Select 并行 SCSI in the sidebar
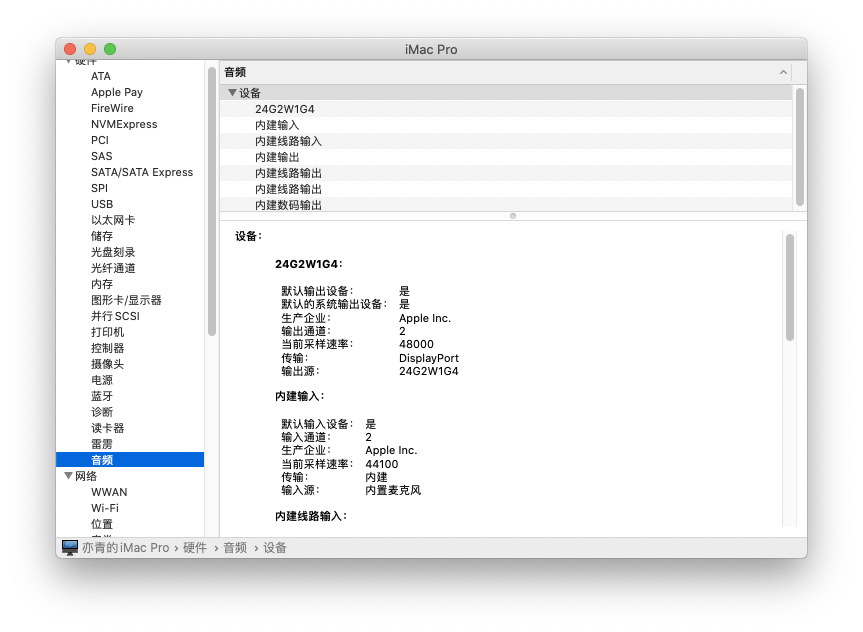This screenshot has width=863, height=632. 115,315
